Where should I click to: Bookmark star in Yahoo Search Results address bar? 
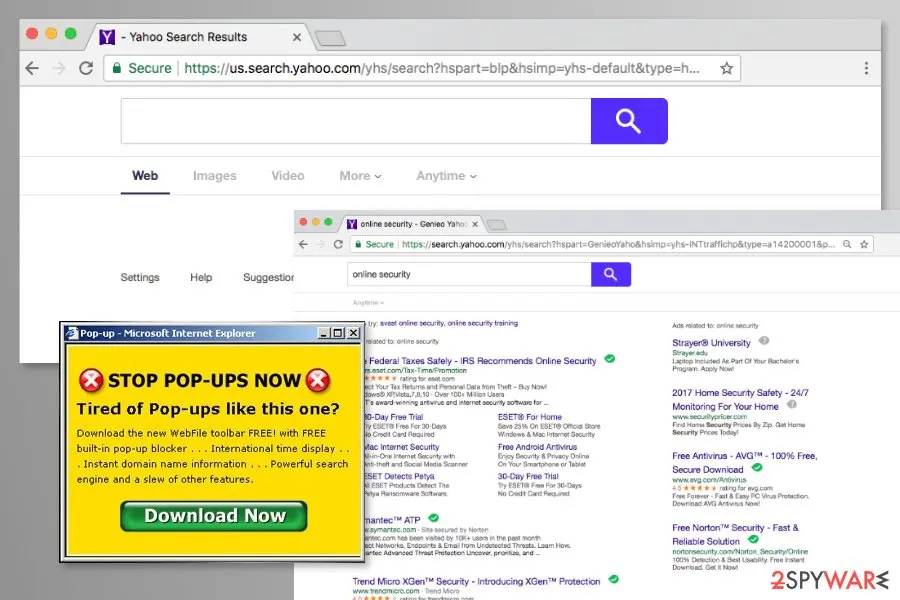coord(727,68)
